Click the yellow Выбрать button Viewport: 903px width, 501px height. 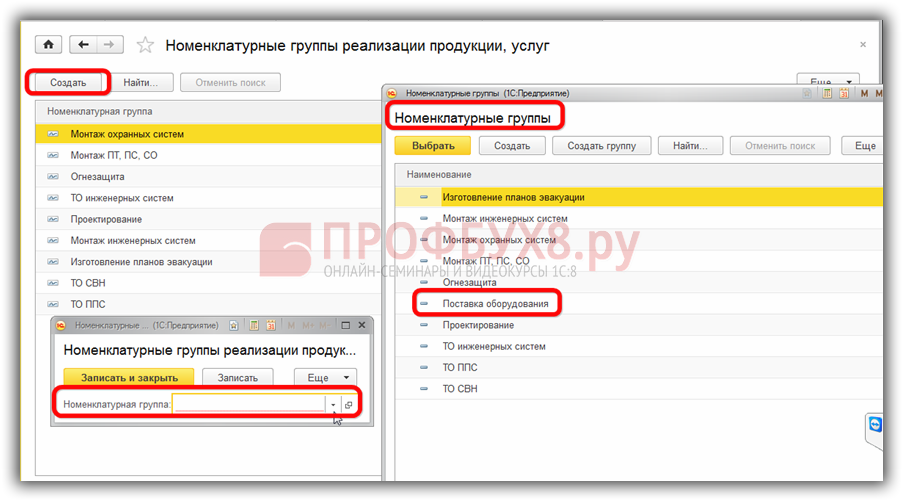tap(432, 146)
